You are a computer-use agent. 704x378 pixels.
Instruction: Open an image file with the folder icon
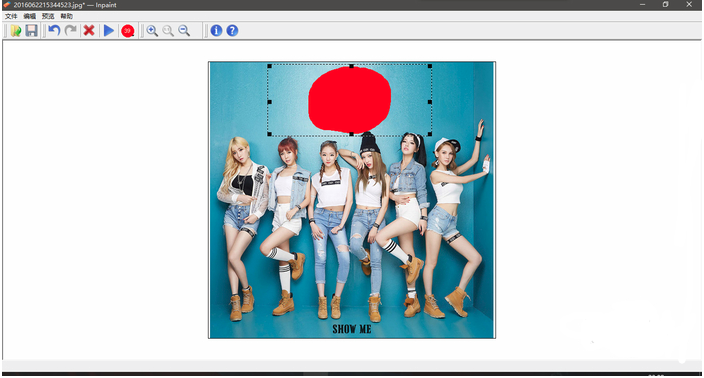click(16, 31)
